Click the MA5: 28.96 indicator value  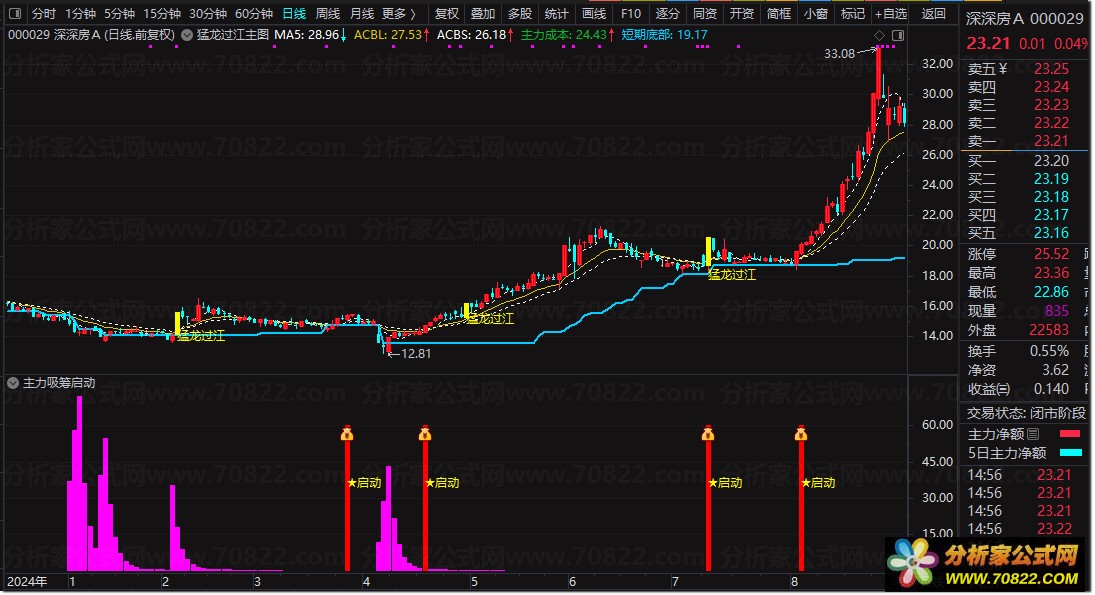pyautogui.click(x=311, y=35)
